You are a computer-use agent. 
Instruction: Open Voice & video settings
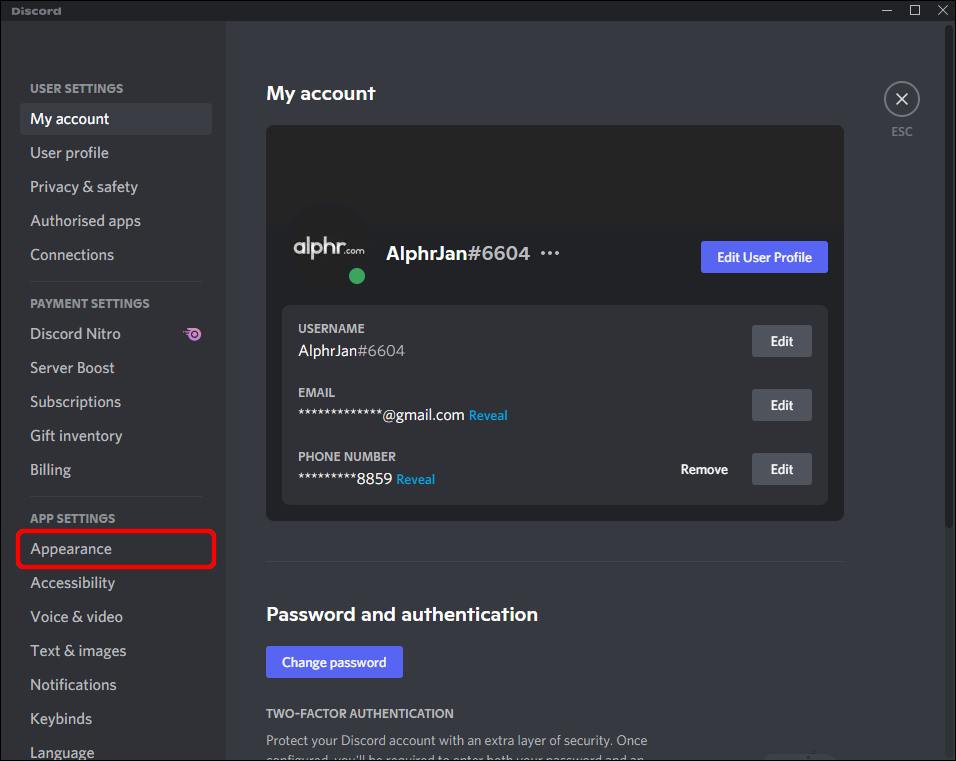click(76, 617)
